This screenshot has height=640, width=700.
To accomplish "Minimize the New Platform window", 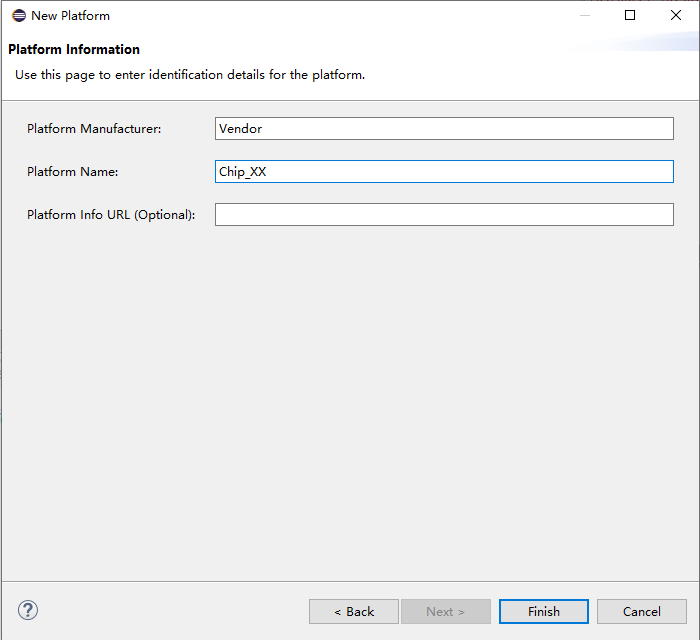I will point(584,16).
